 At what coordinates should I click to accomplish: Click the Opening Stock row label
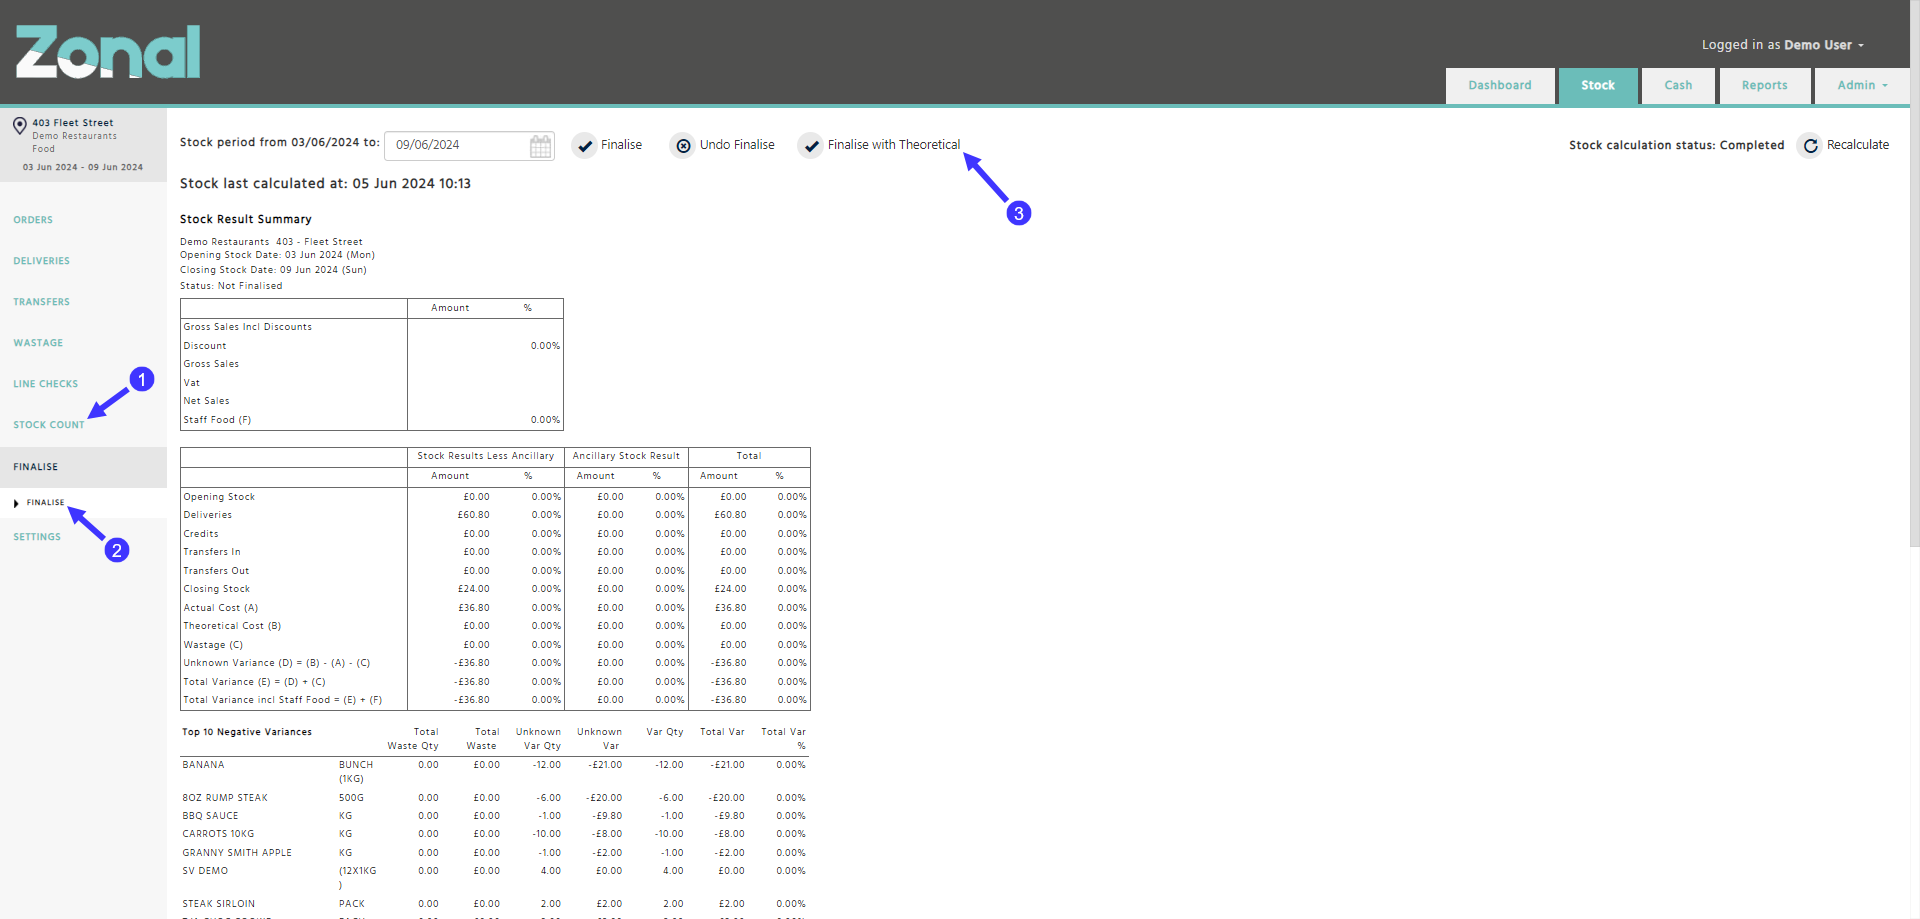[219, 497]
